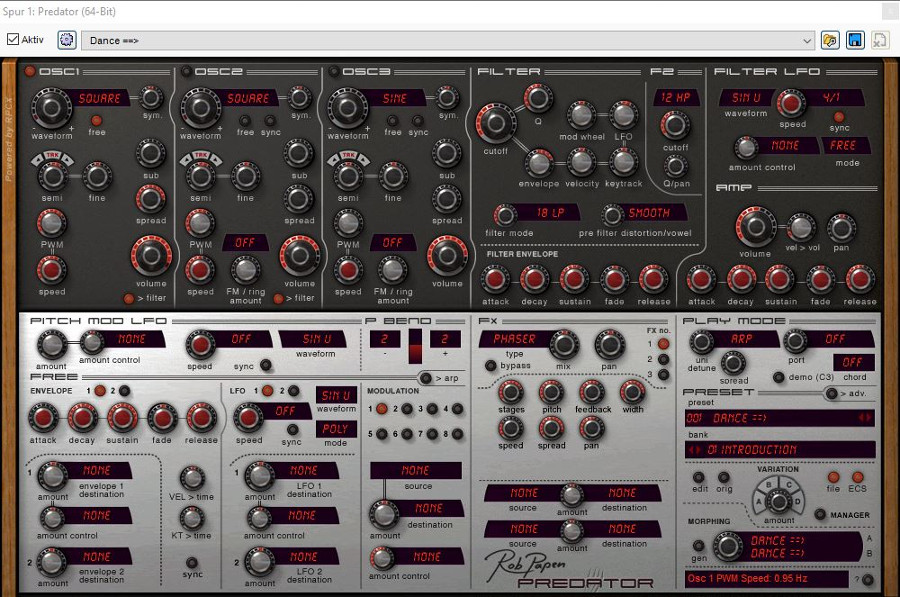This screenshot has width=900, height=597.
Task: Open the POLY LFO mode selector
Action: [335, 429]
